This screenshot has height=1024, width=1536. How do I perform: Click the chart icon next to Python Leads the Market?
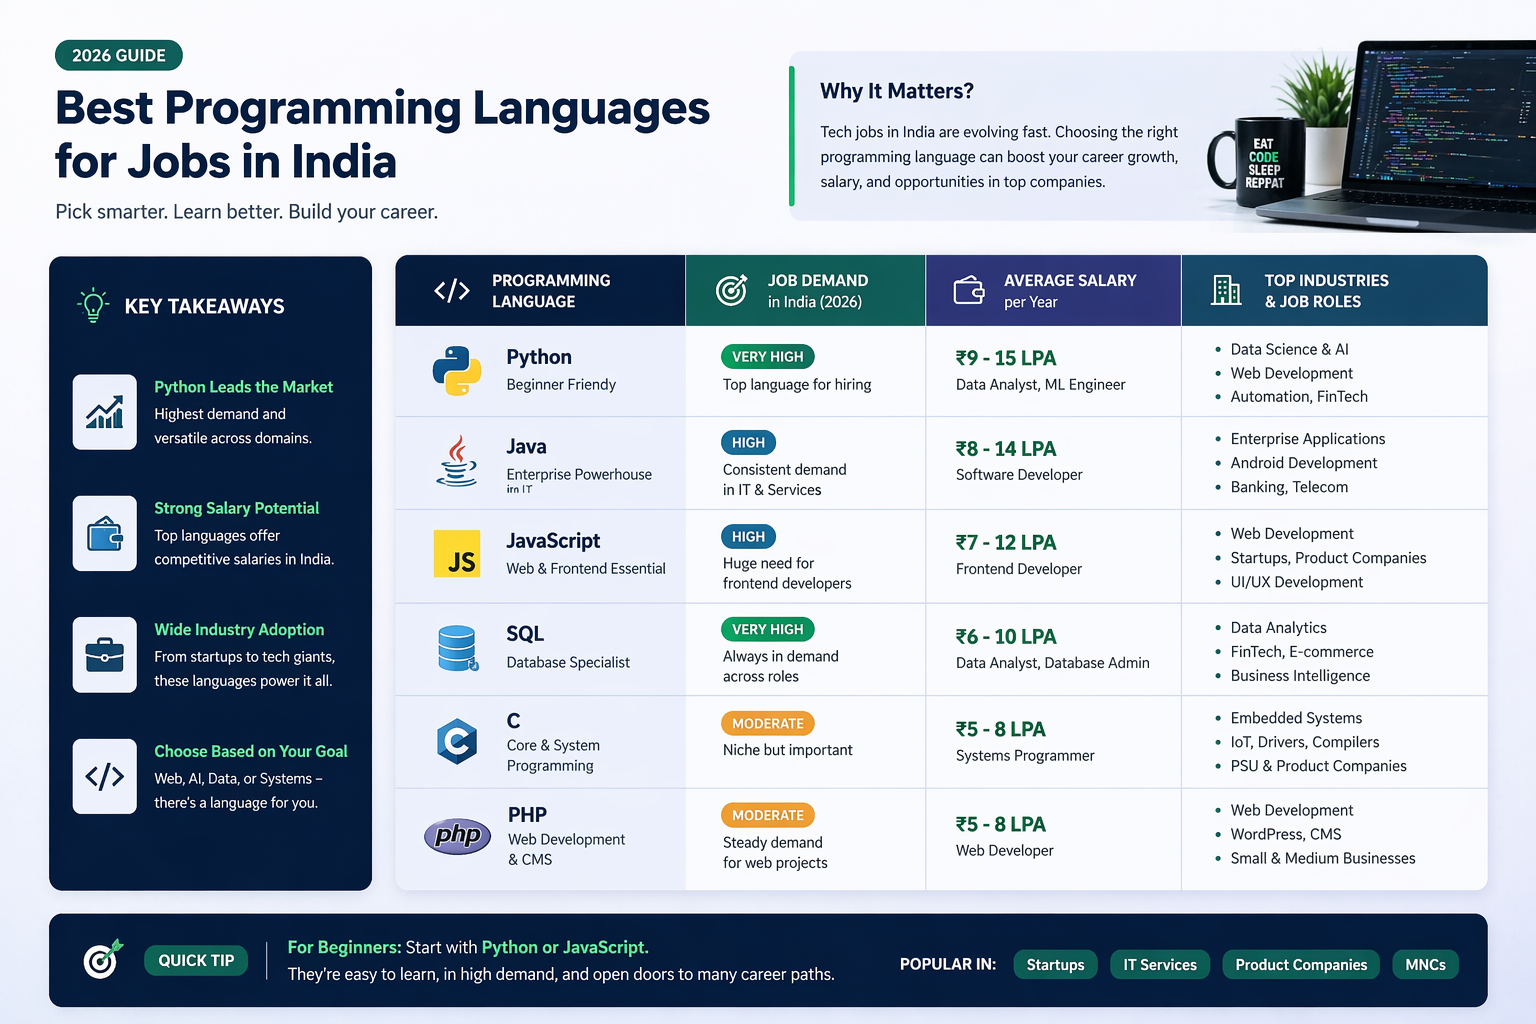105,412
